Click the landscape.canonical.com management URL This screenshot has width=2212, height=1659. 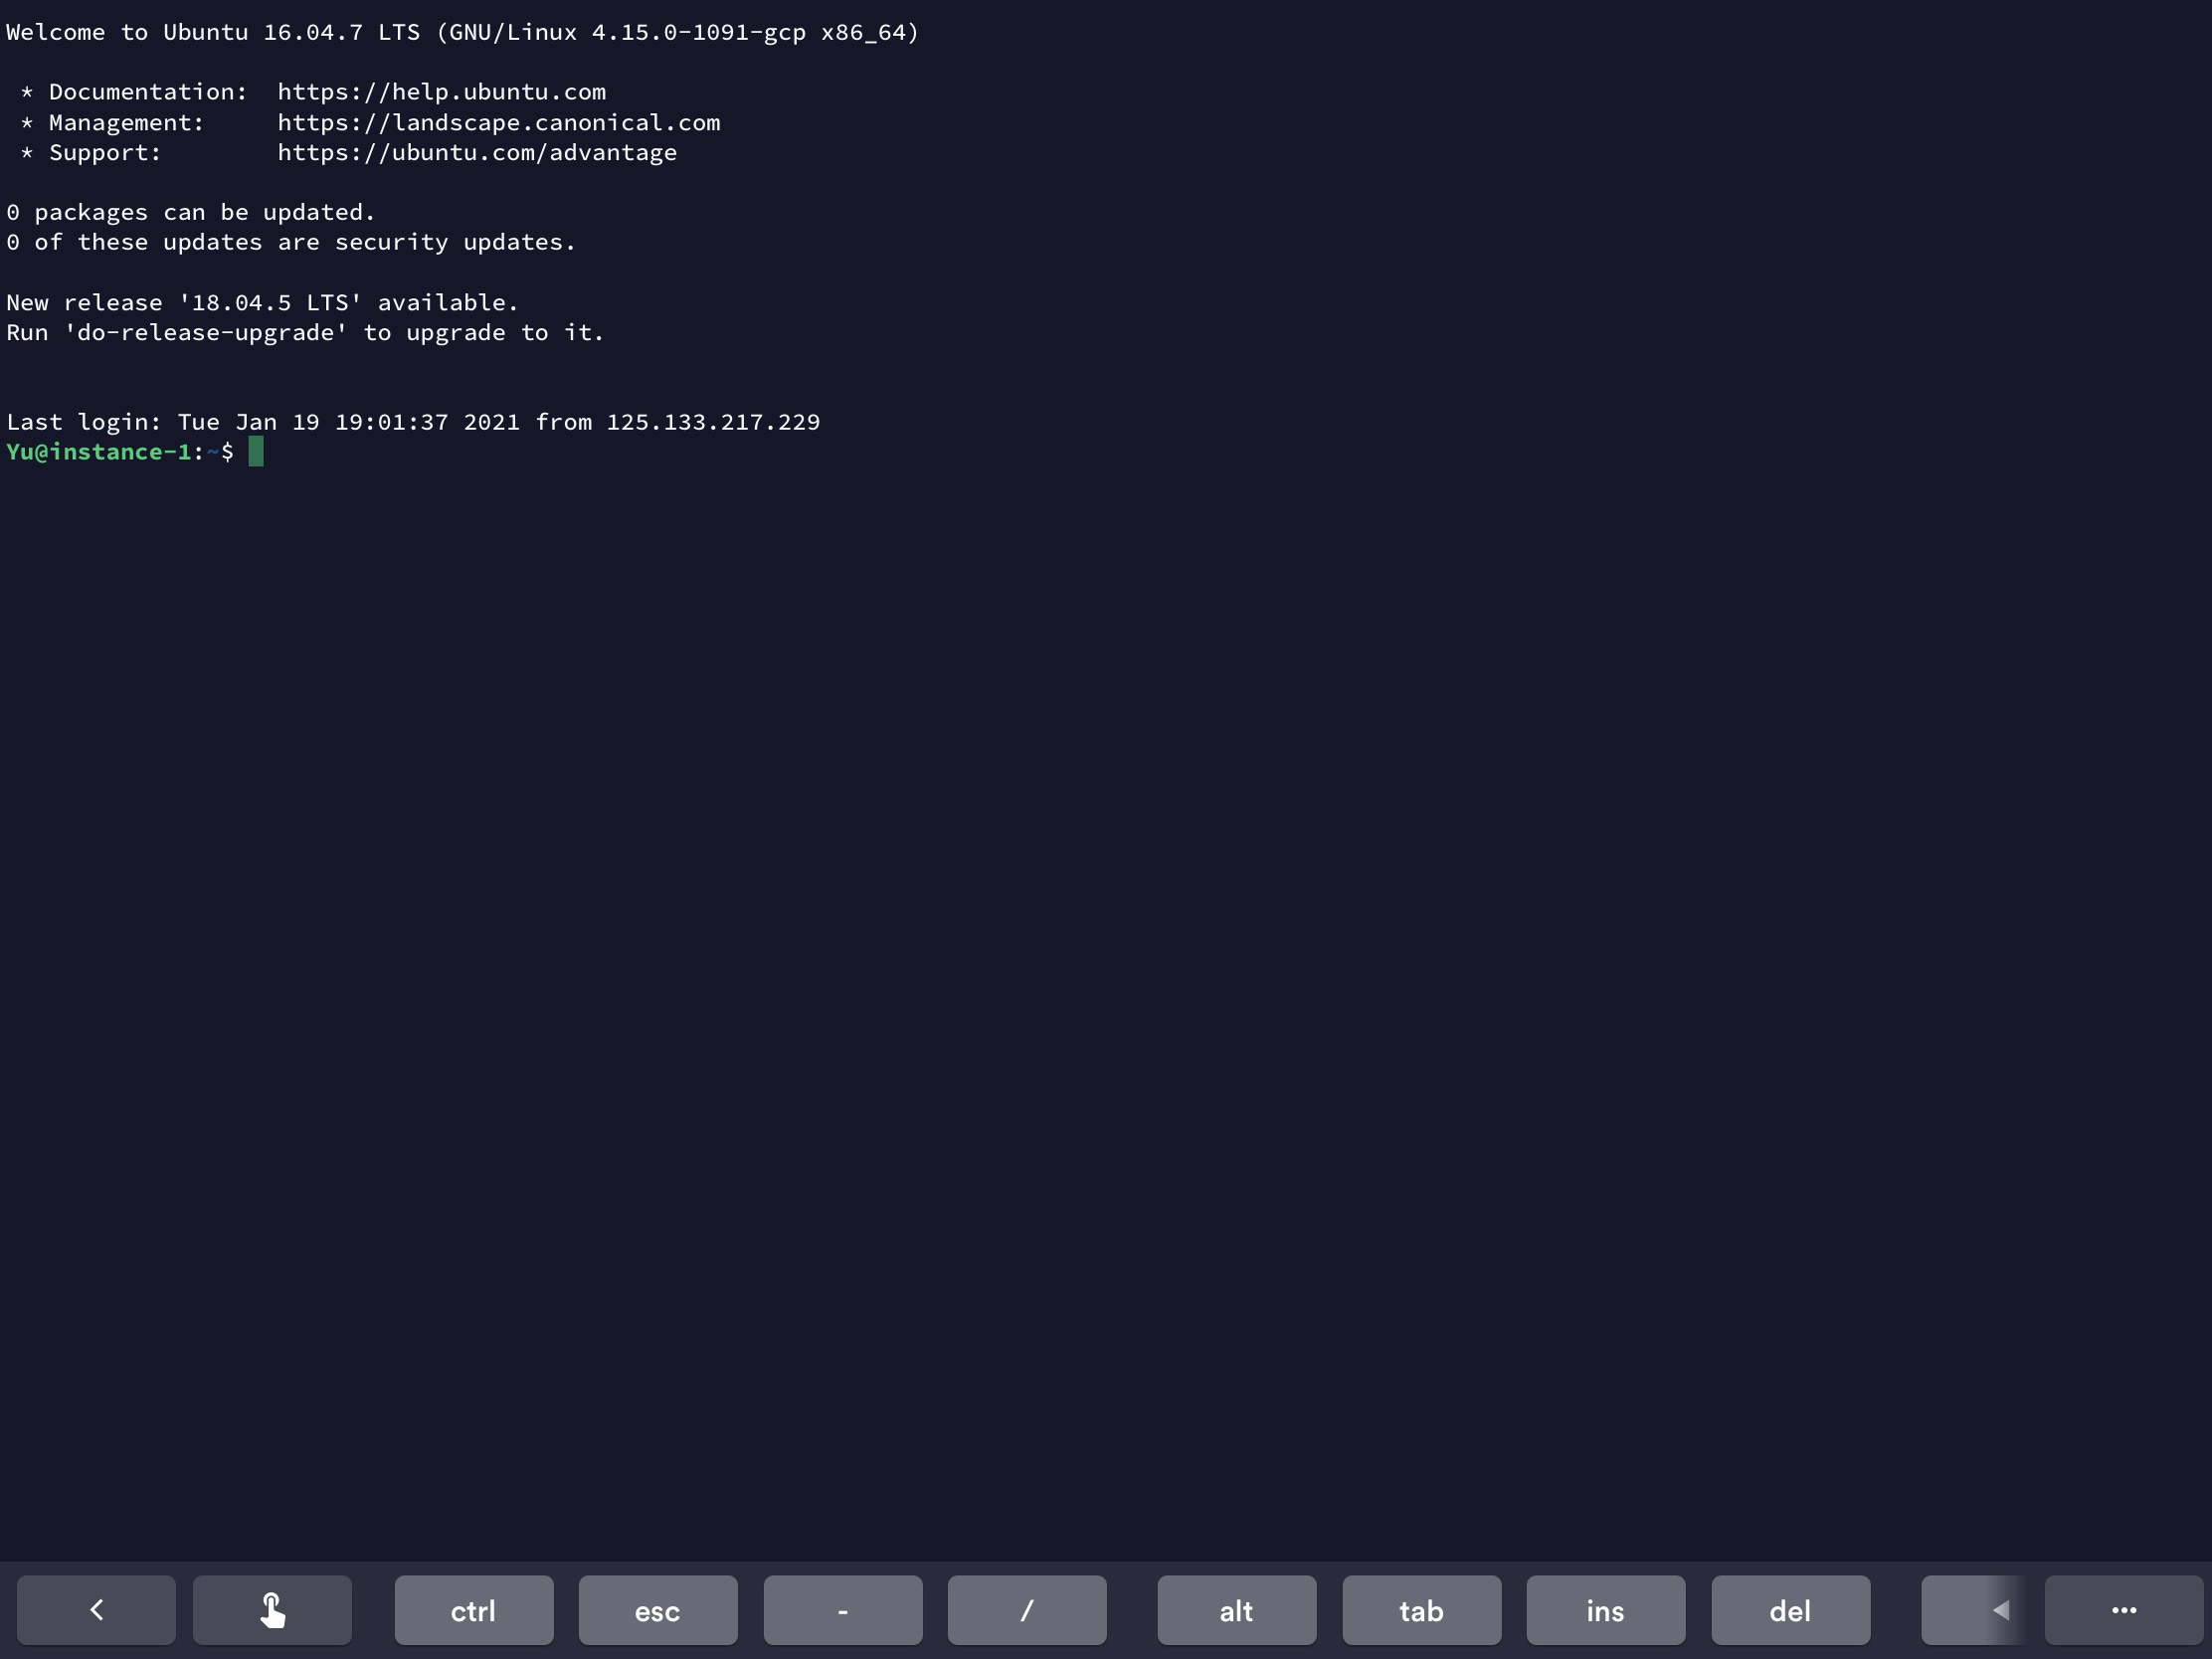498,122
